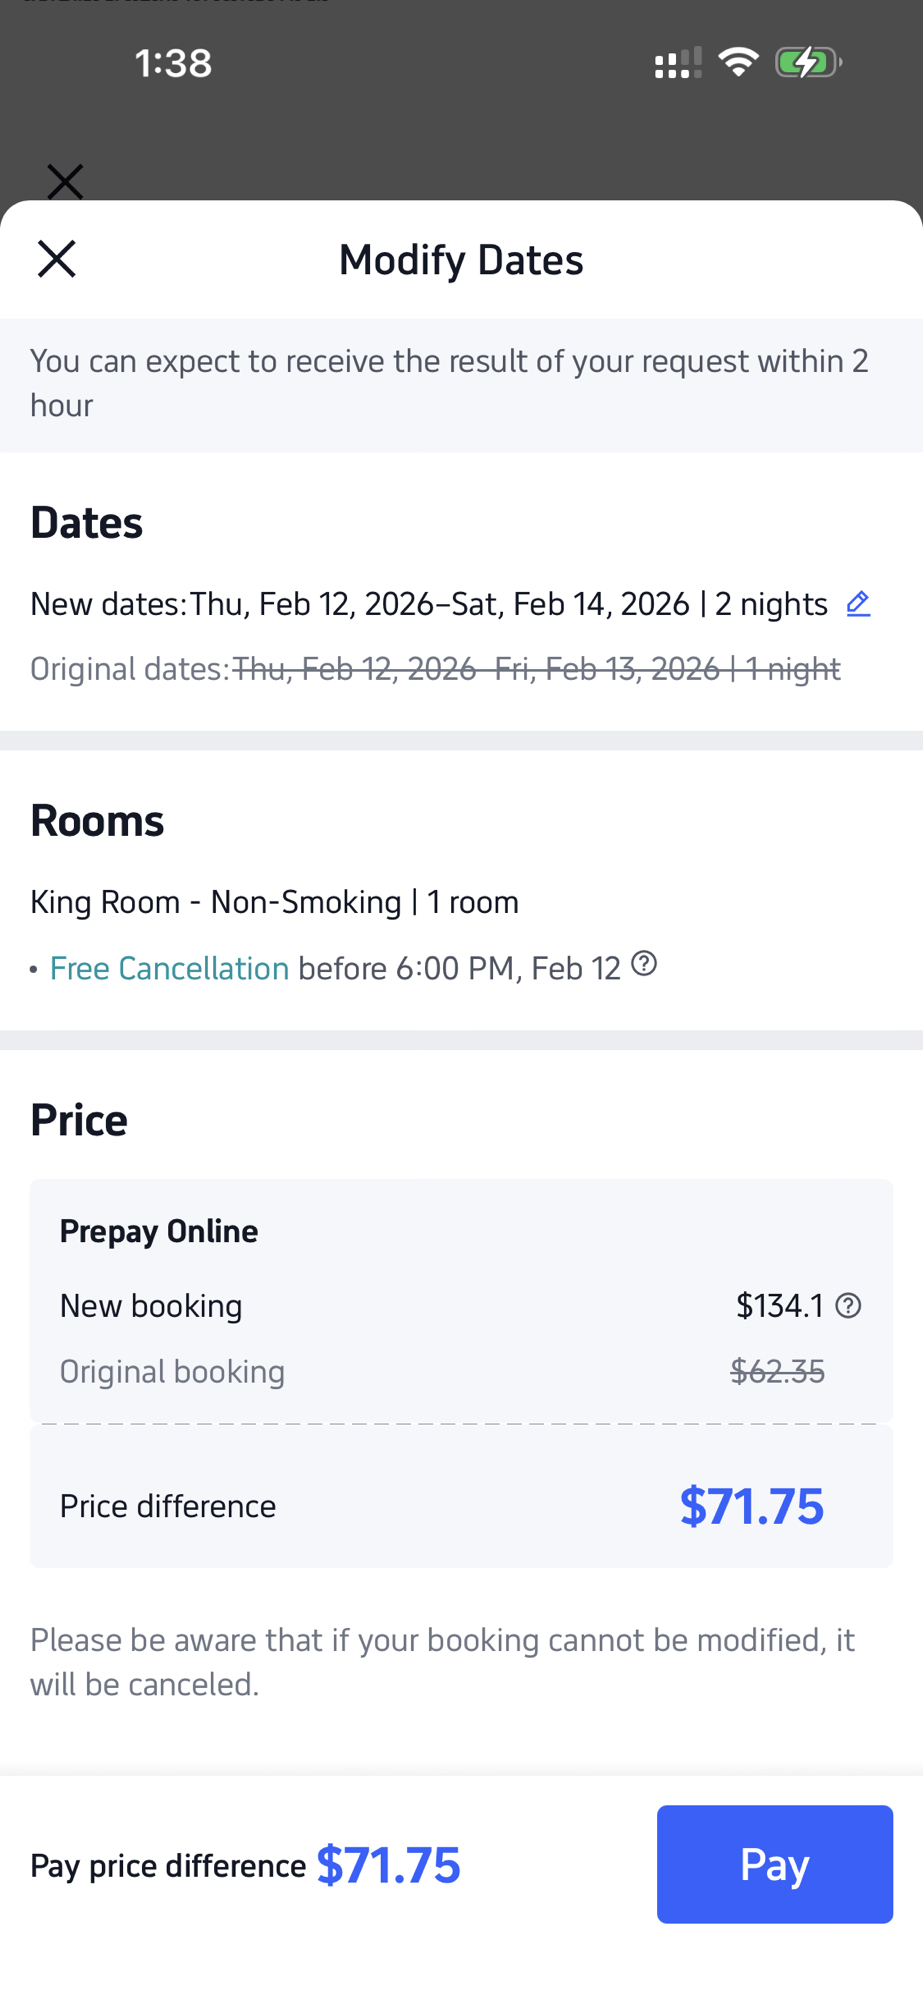Screen dimensions: 923x2000
Task: Tap the large $71.75 price difference
Action: (751, 1506)
